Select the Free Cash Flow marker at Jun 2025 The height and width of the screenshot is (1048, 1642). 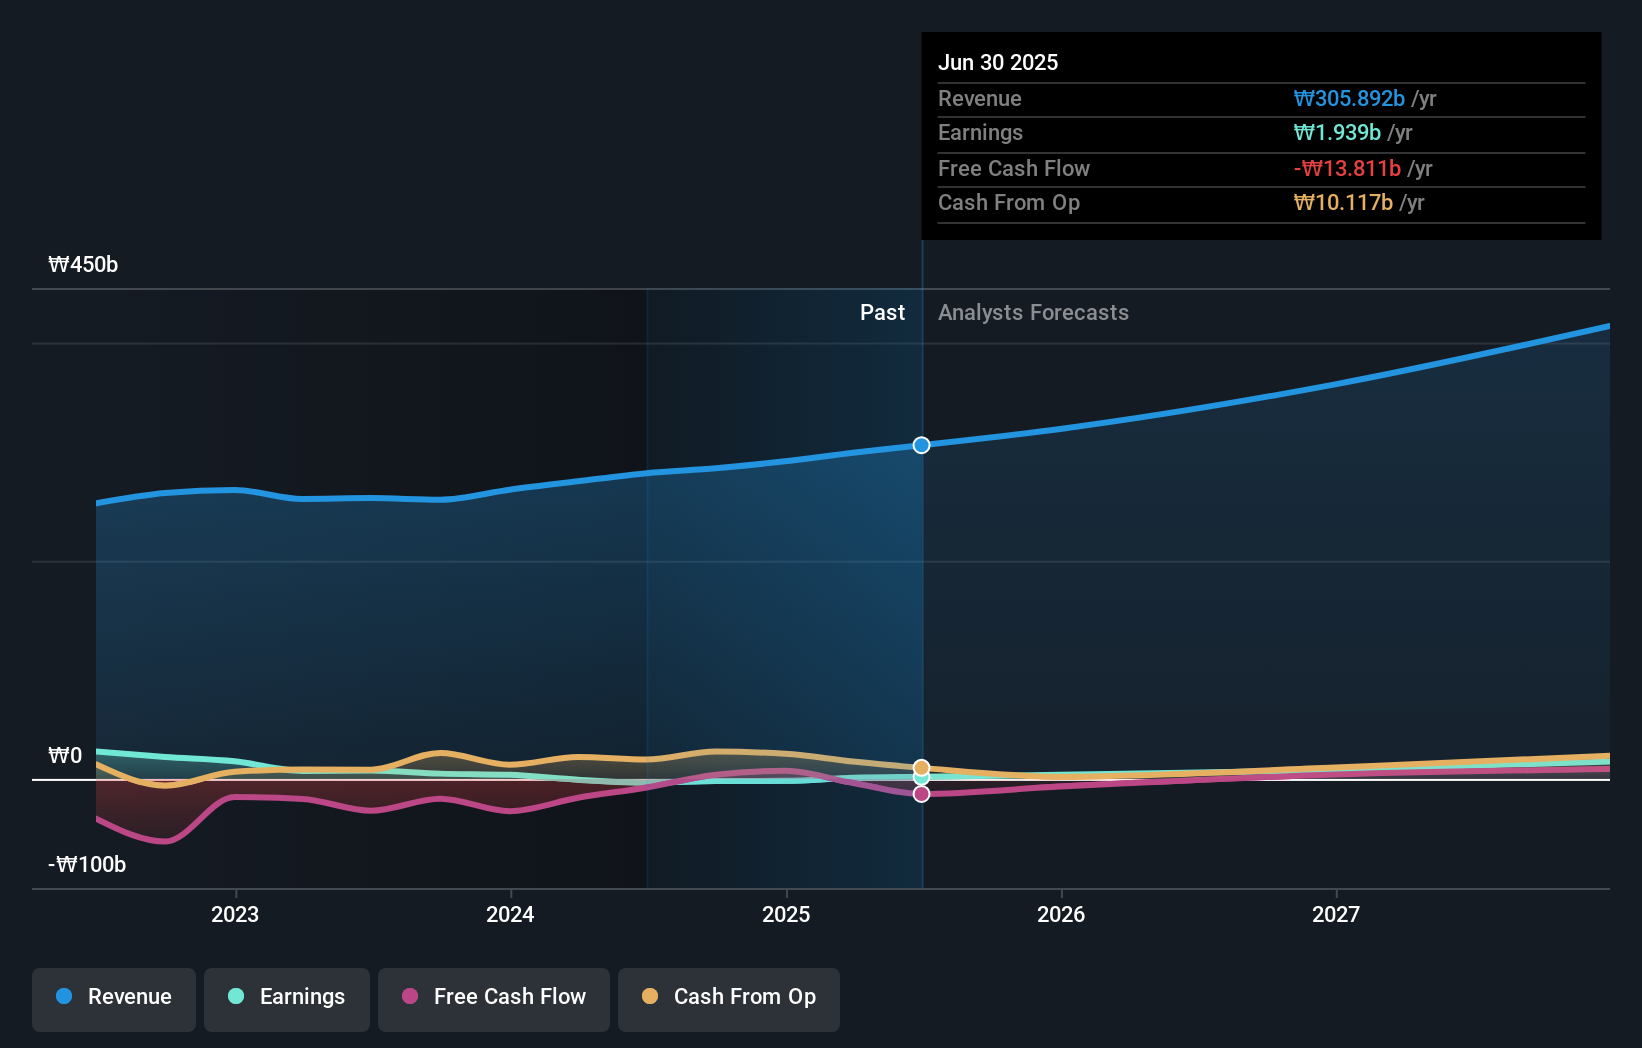(921, 794)
